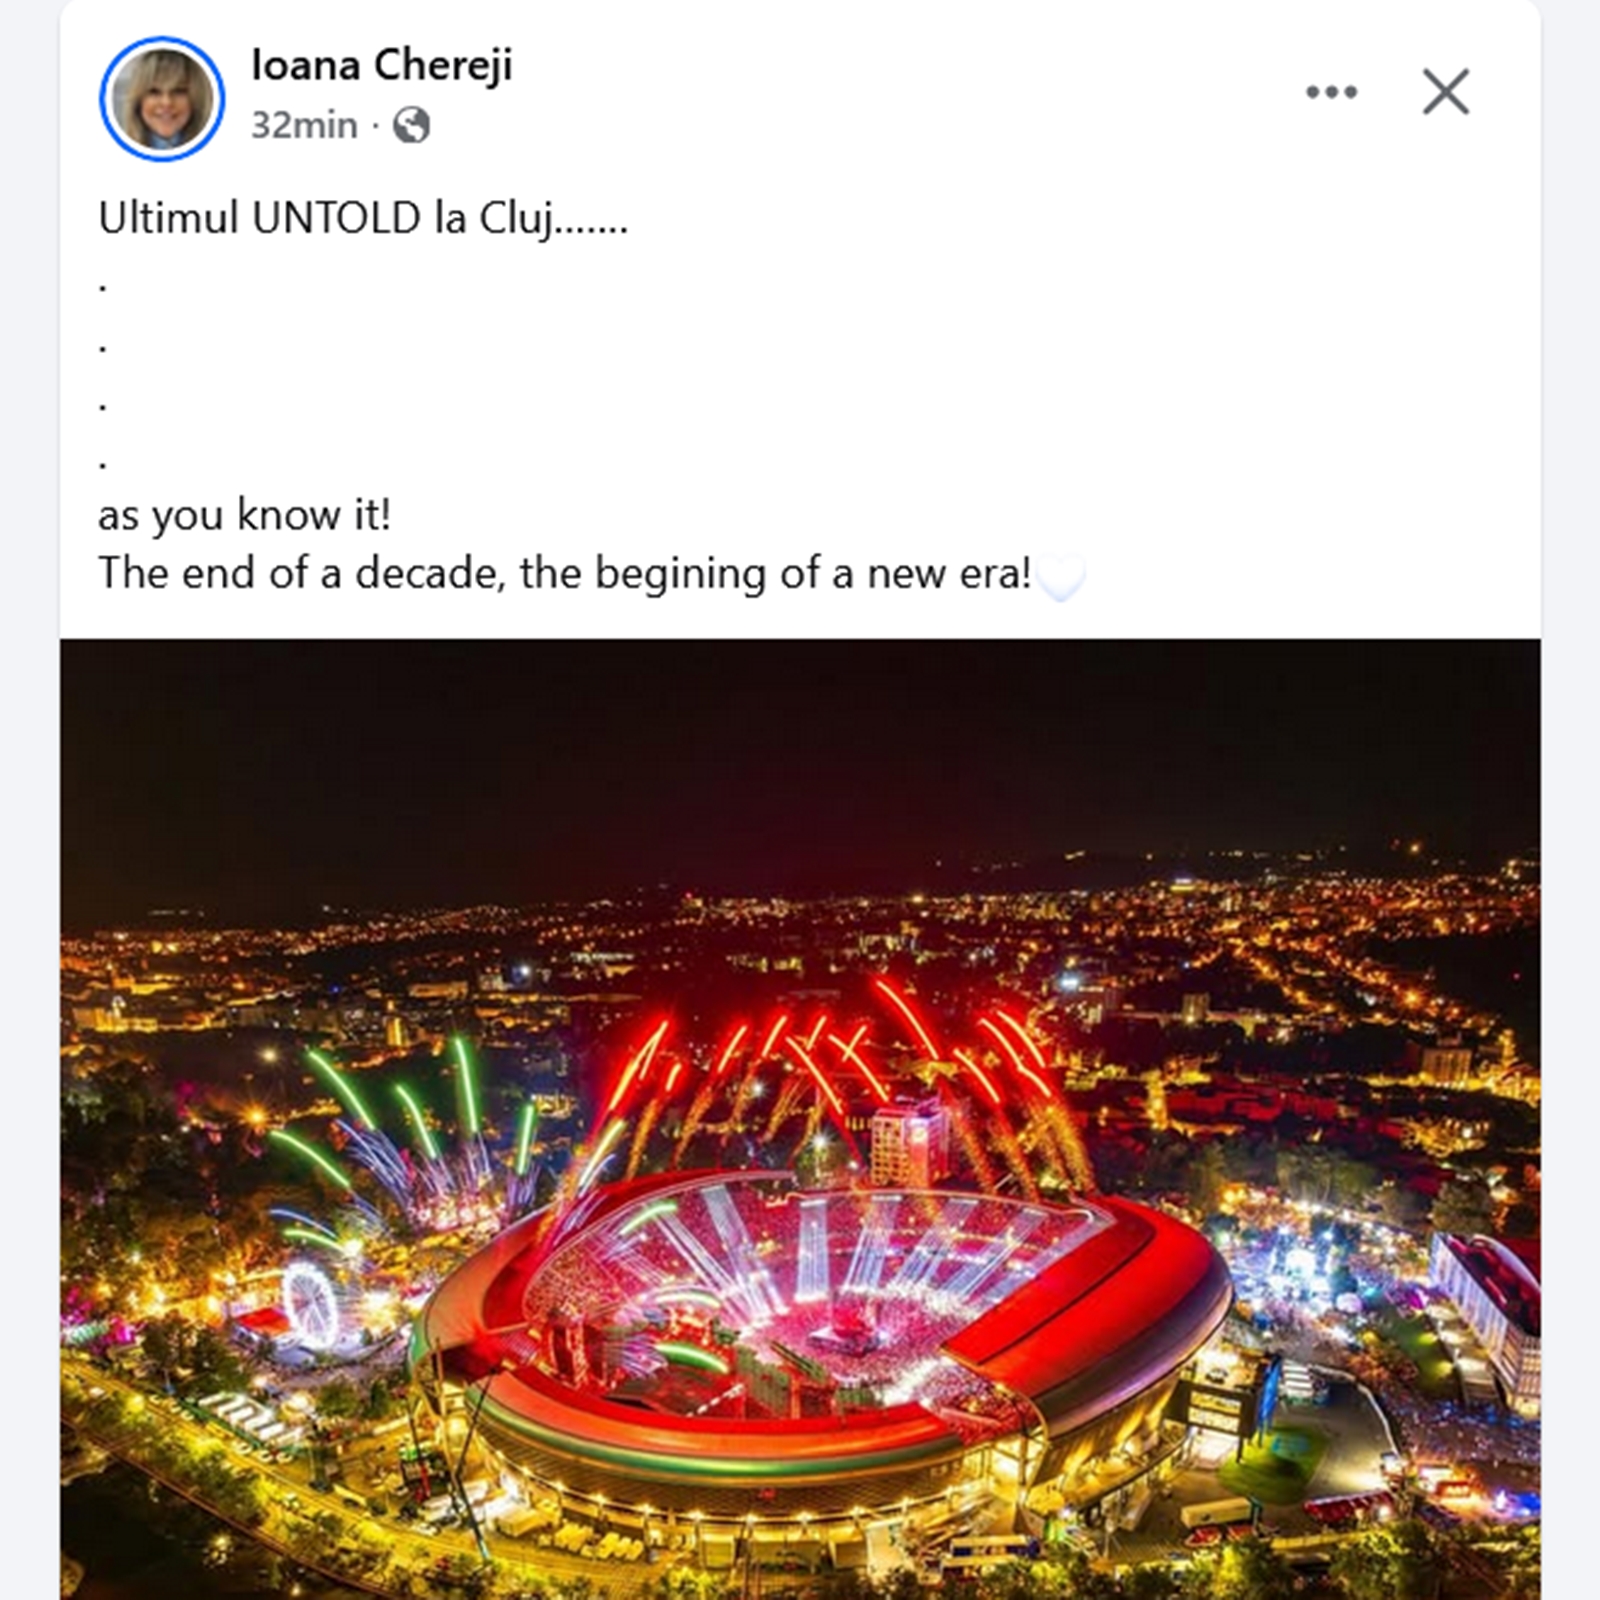Viewport: 1600px width, 1600px height.
Task: Click the white heart emoji
Action: pyautogui.click(x=1061, y=577)
